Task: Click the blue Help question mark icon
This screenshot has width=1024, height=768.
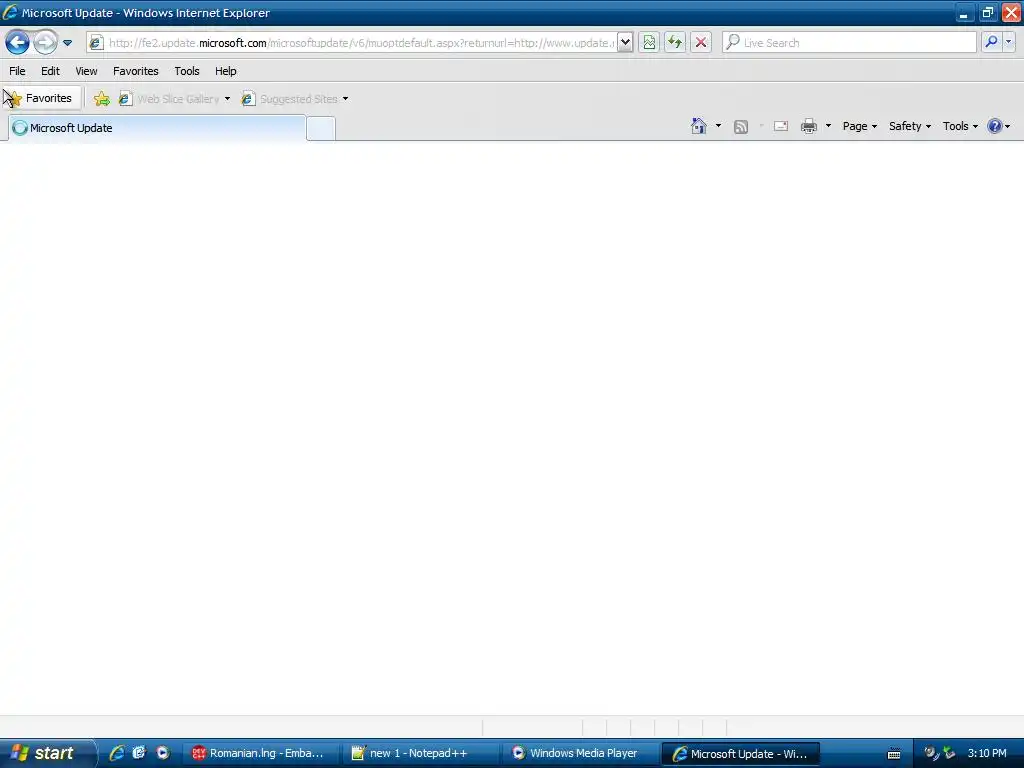Action: 995,127
